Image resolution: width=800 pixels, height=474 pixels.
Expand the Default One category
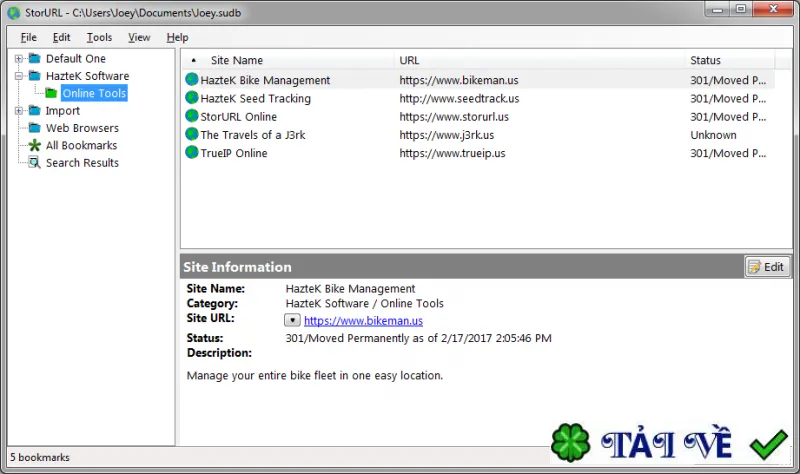point(19,59)
